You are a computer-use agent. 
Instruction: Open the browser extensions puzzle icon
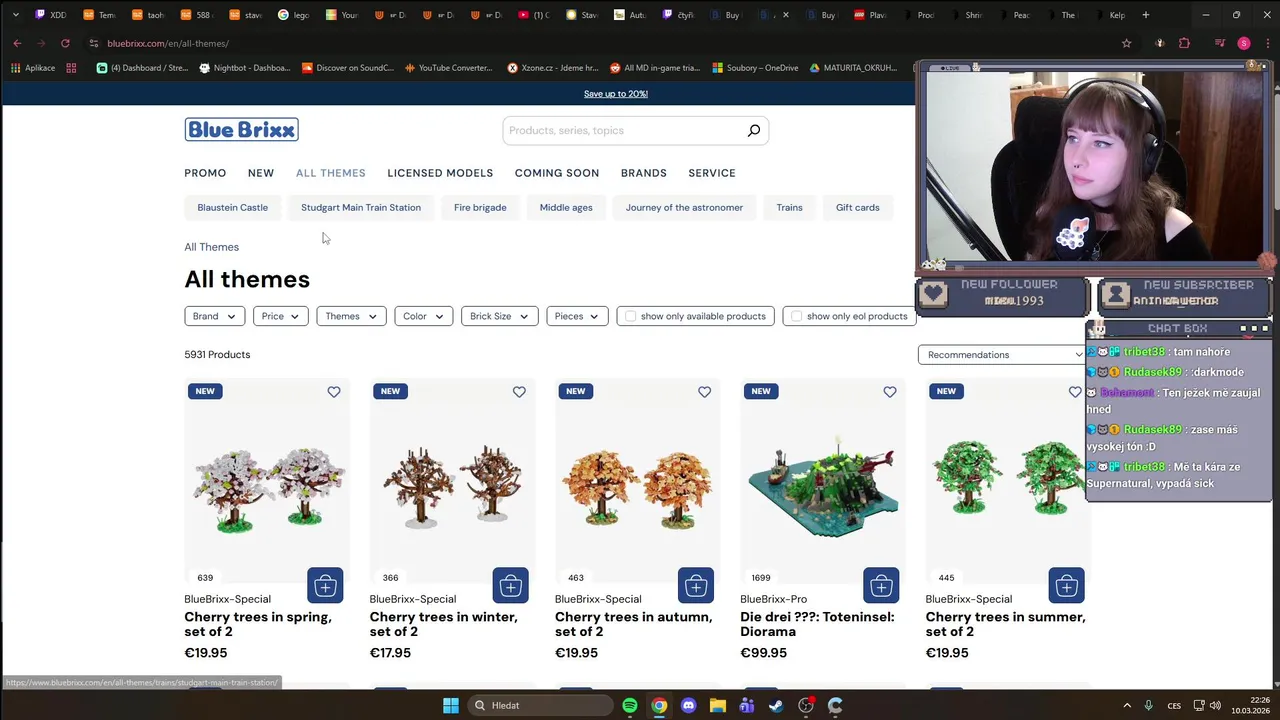tap(1184, 43)
